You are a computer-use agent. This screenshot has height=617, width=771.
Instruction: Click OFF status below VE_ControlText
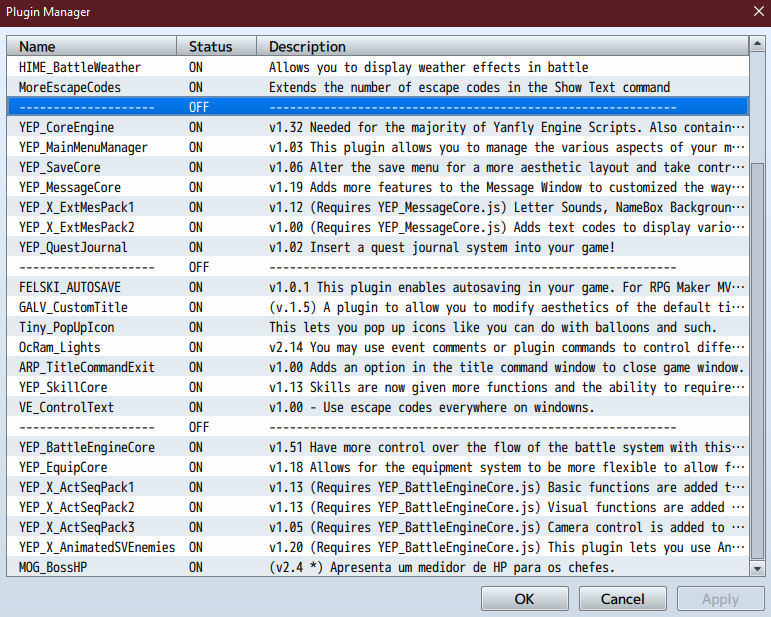coord(199,427)
